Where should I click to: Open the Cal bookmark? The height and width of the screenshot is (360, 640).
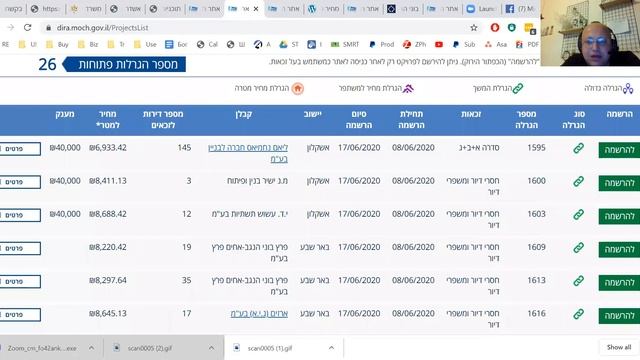(207, 44)
